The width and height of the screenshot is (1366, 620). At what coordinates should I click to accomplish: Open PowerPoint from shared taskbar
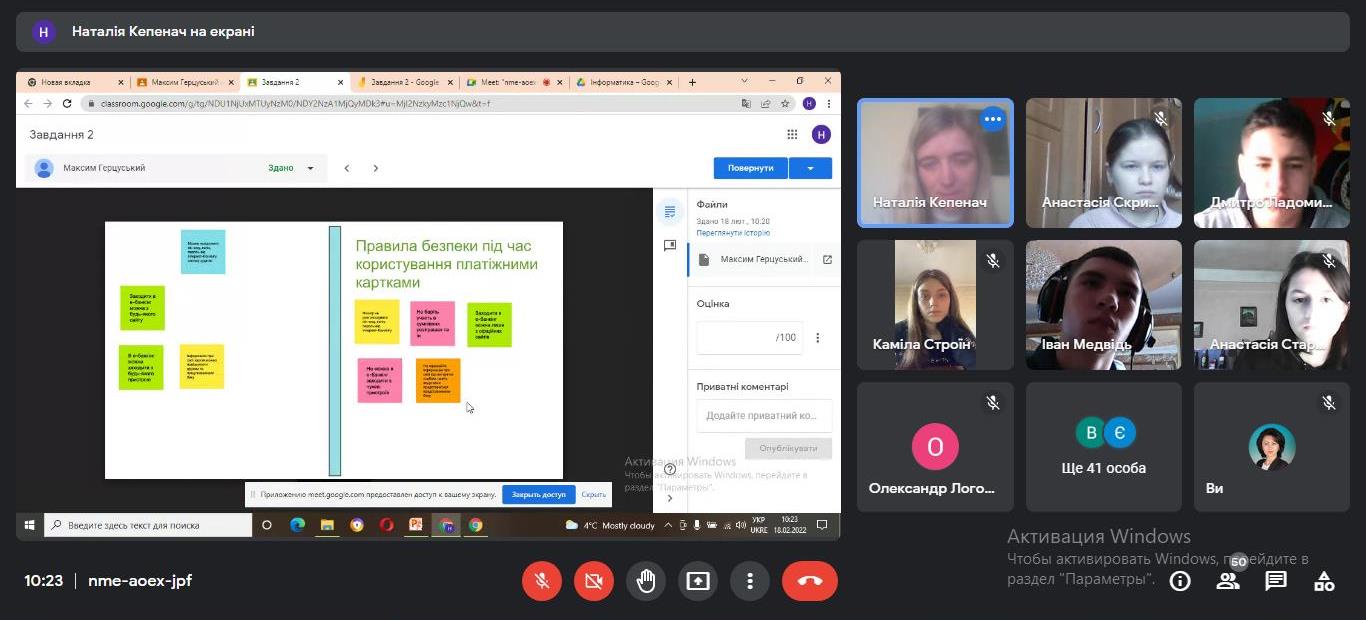pos(416,525)
